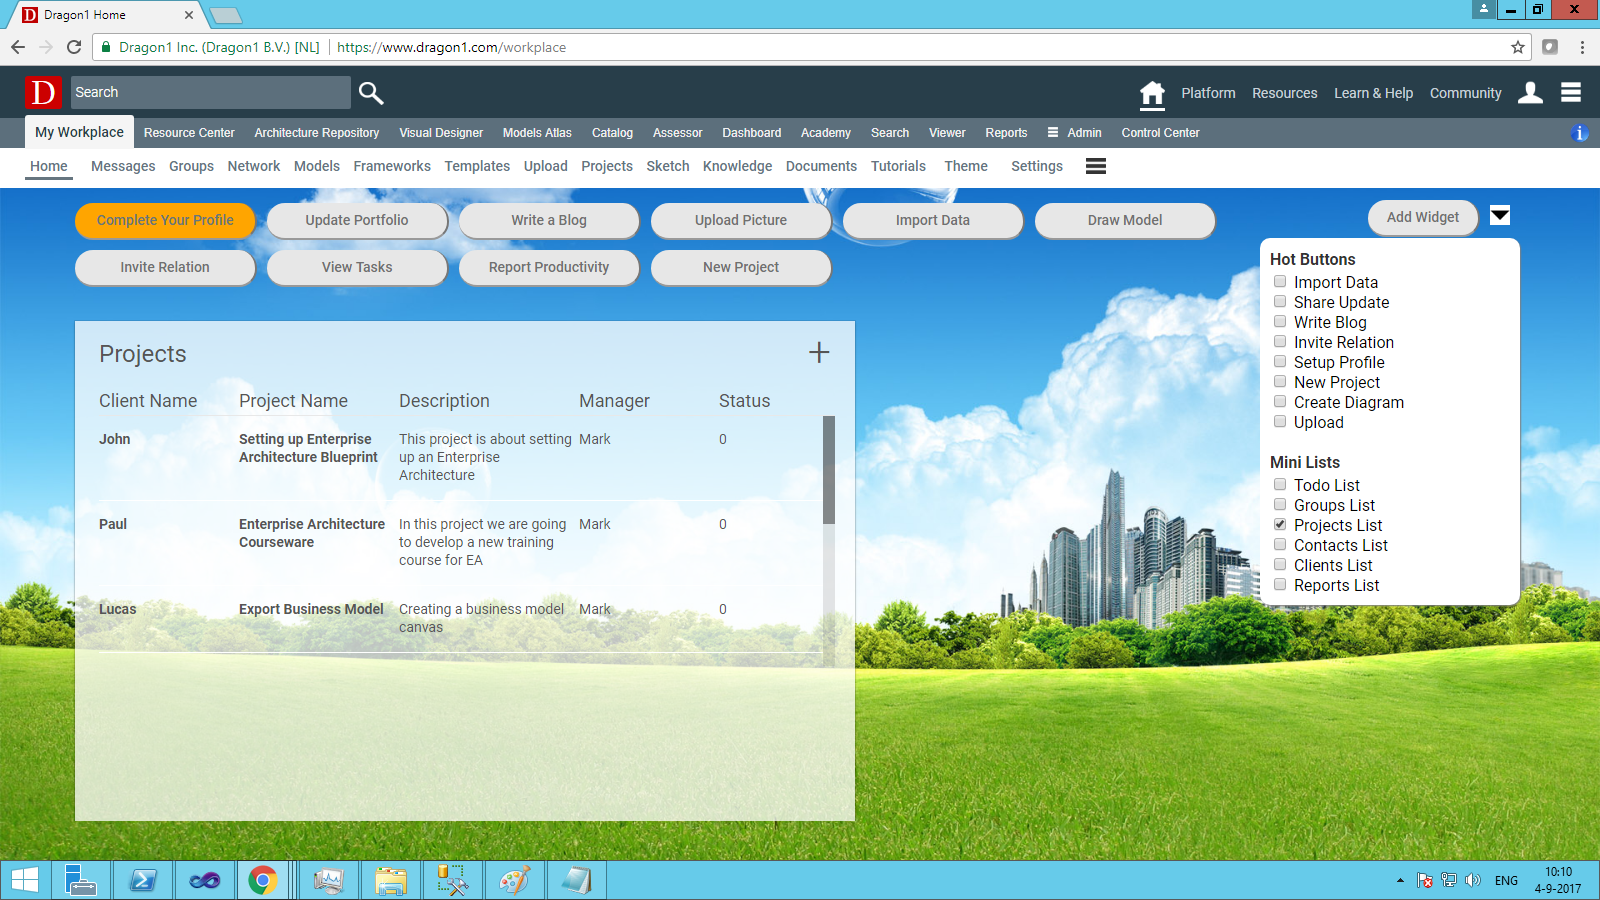Open the Frameworks menu item
Viewport: 1600px width, 900px height.
392,166
